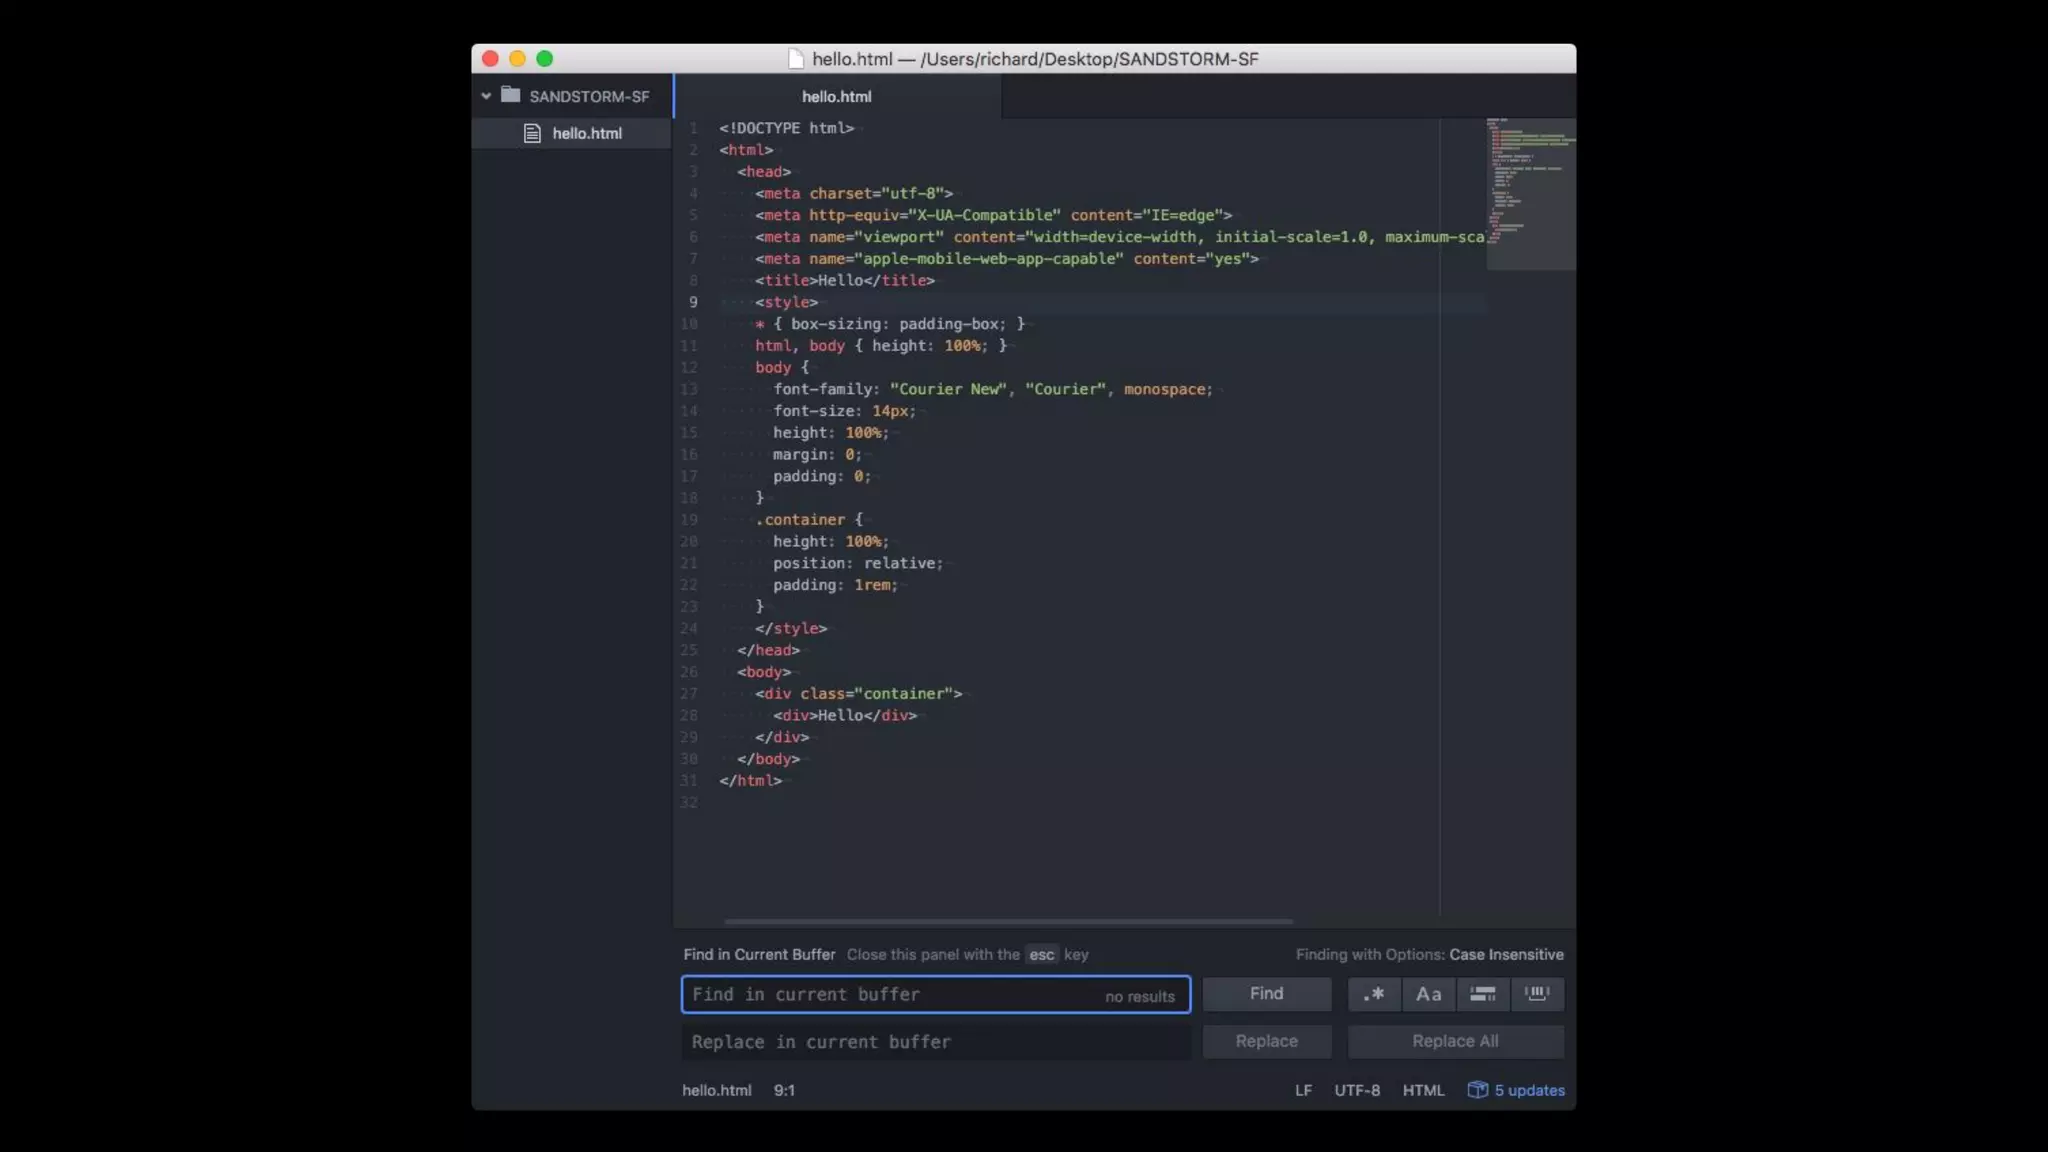Click the Find in current buffer field
The width and height of the screenshot is (2048, 1152).
tap(890, 994)
